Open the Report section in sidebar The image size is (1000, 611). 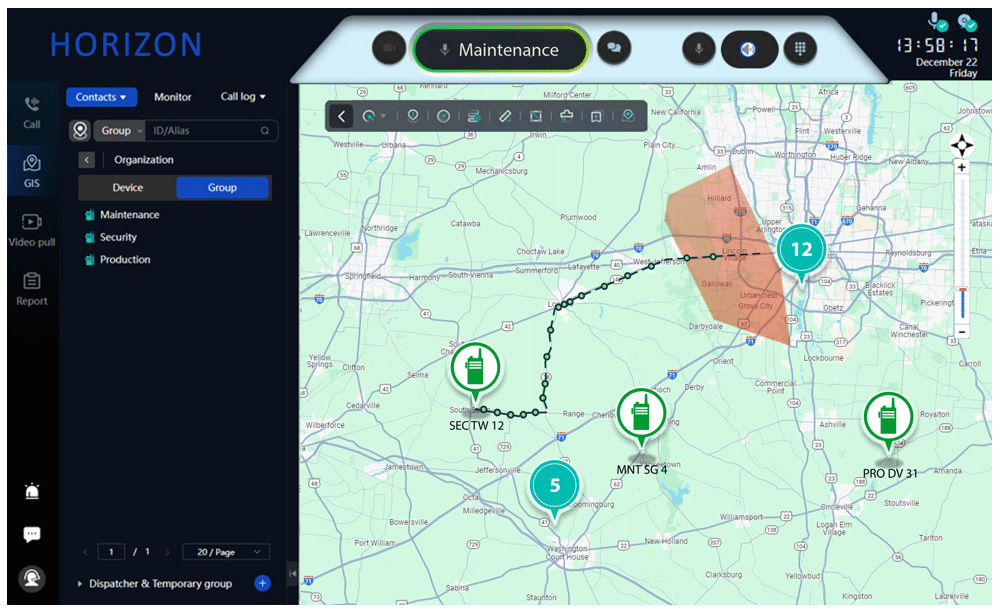click(32, 288)
